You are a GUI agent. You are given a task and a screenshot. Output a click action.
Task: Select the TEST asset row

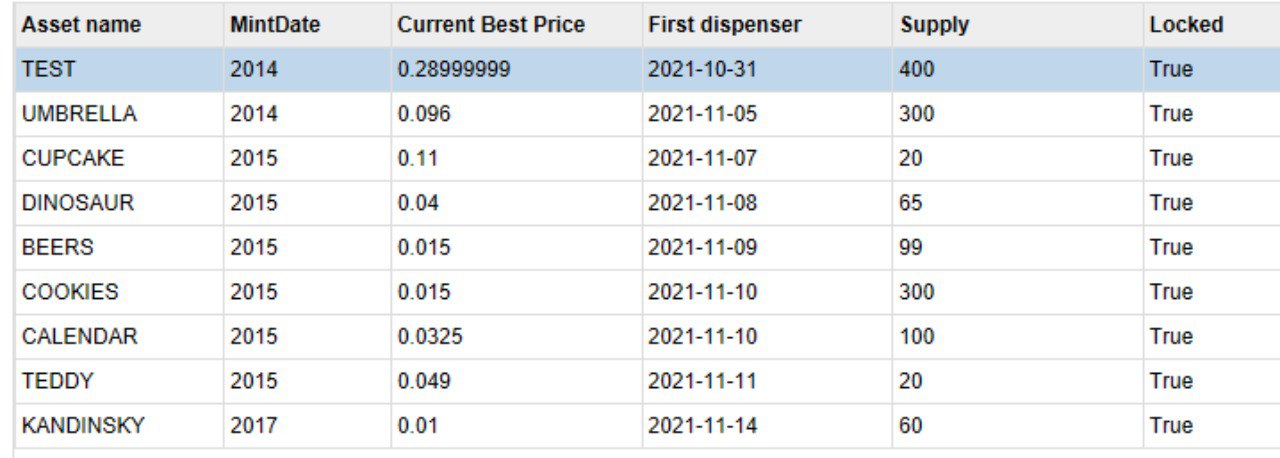[647, 70]
